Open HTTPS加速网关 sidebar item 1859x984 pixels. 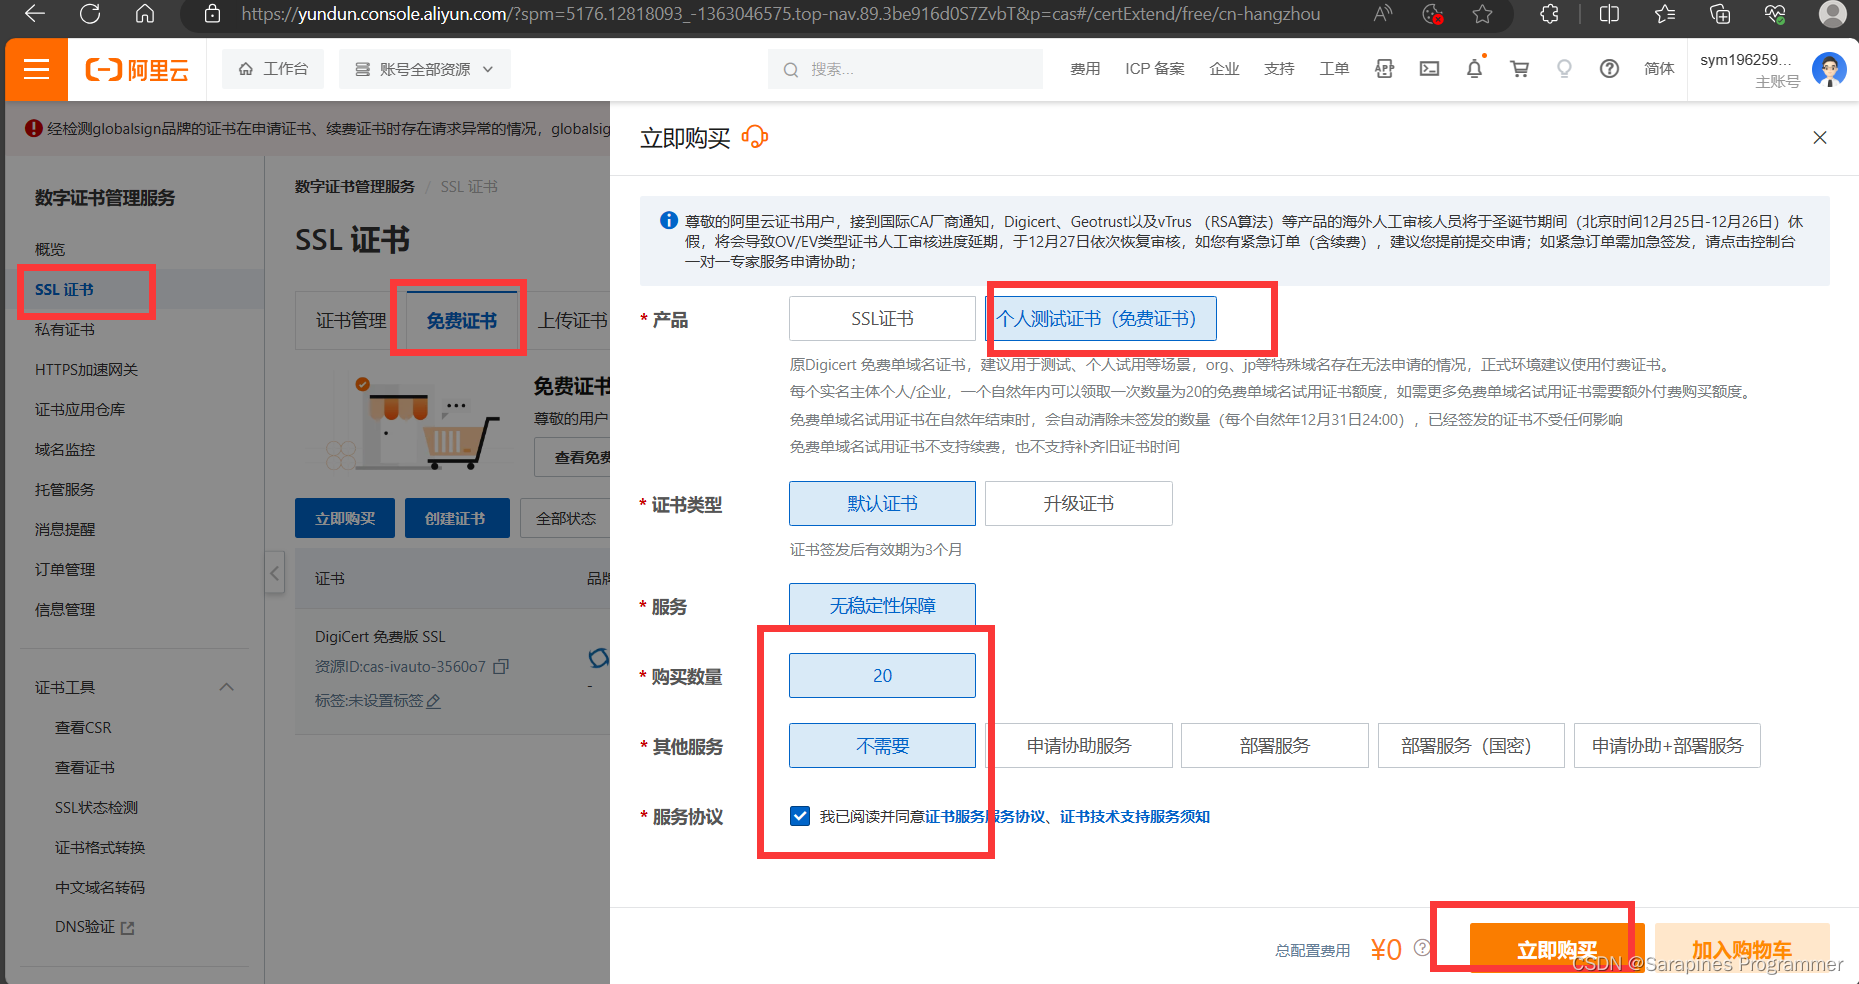pyautogui.click(x=86, y=369)
